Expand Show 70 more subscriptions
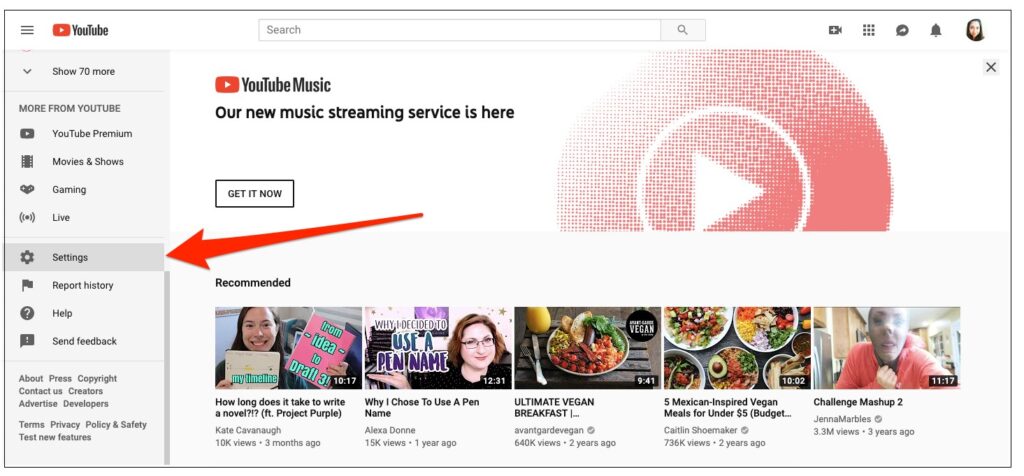Viewport: 1024px width, 476px height. [84, 72]
